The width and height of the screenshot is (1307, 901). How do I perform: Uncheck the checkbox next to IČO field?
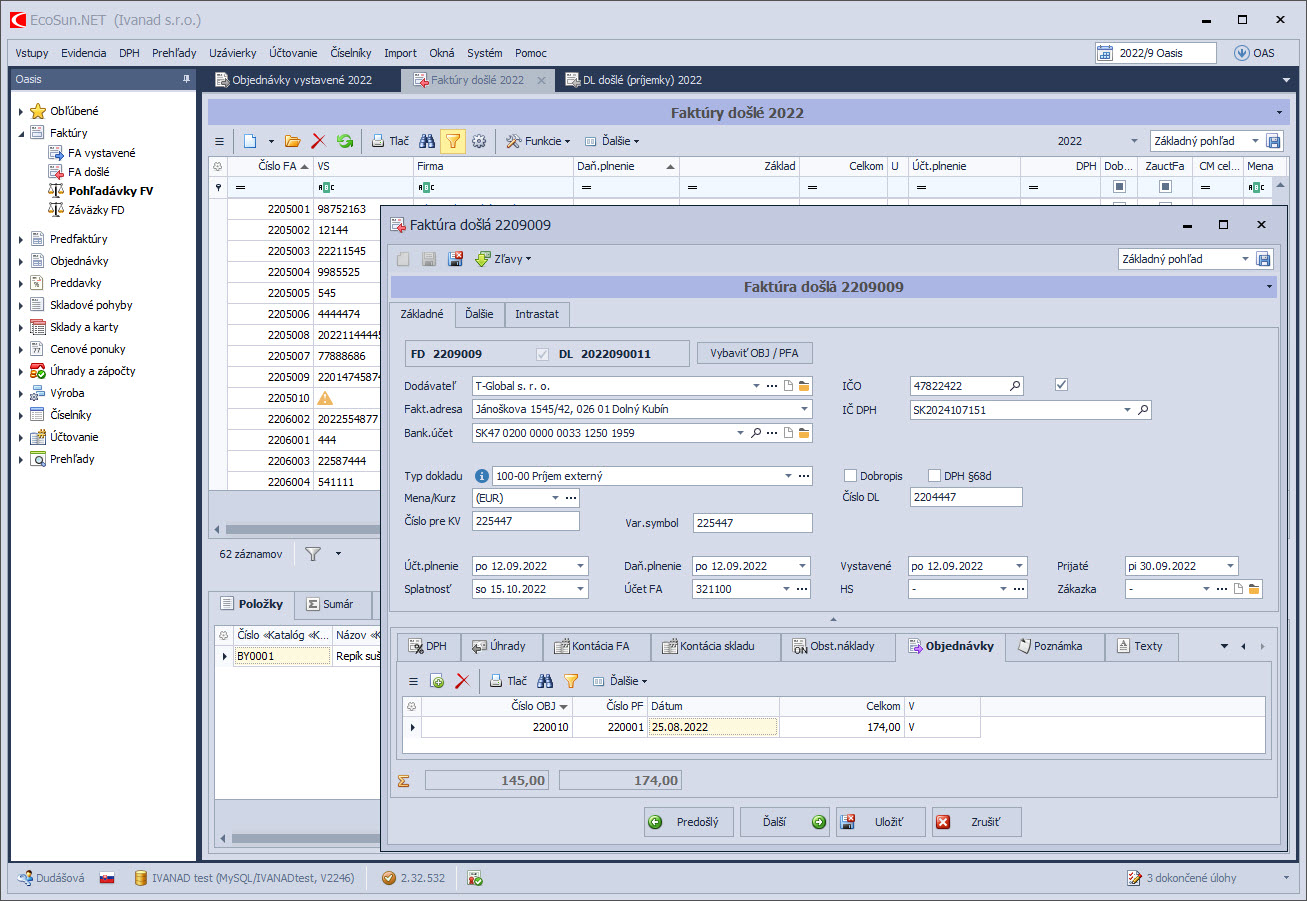(x=1062, y=385)
